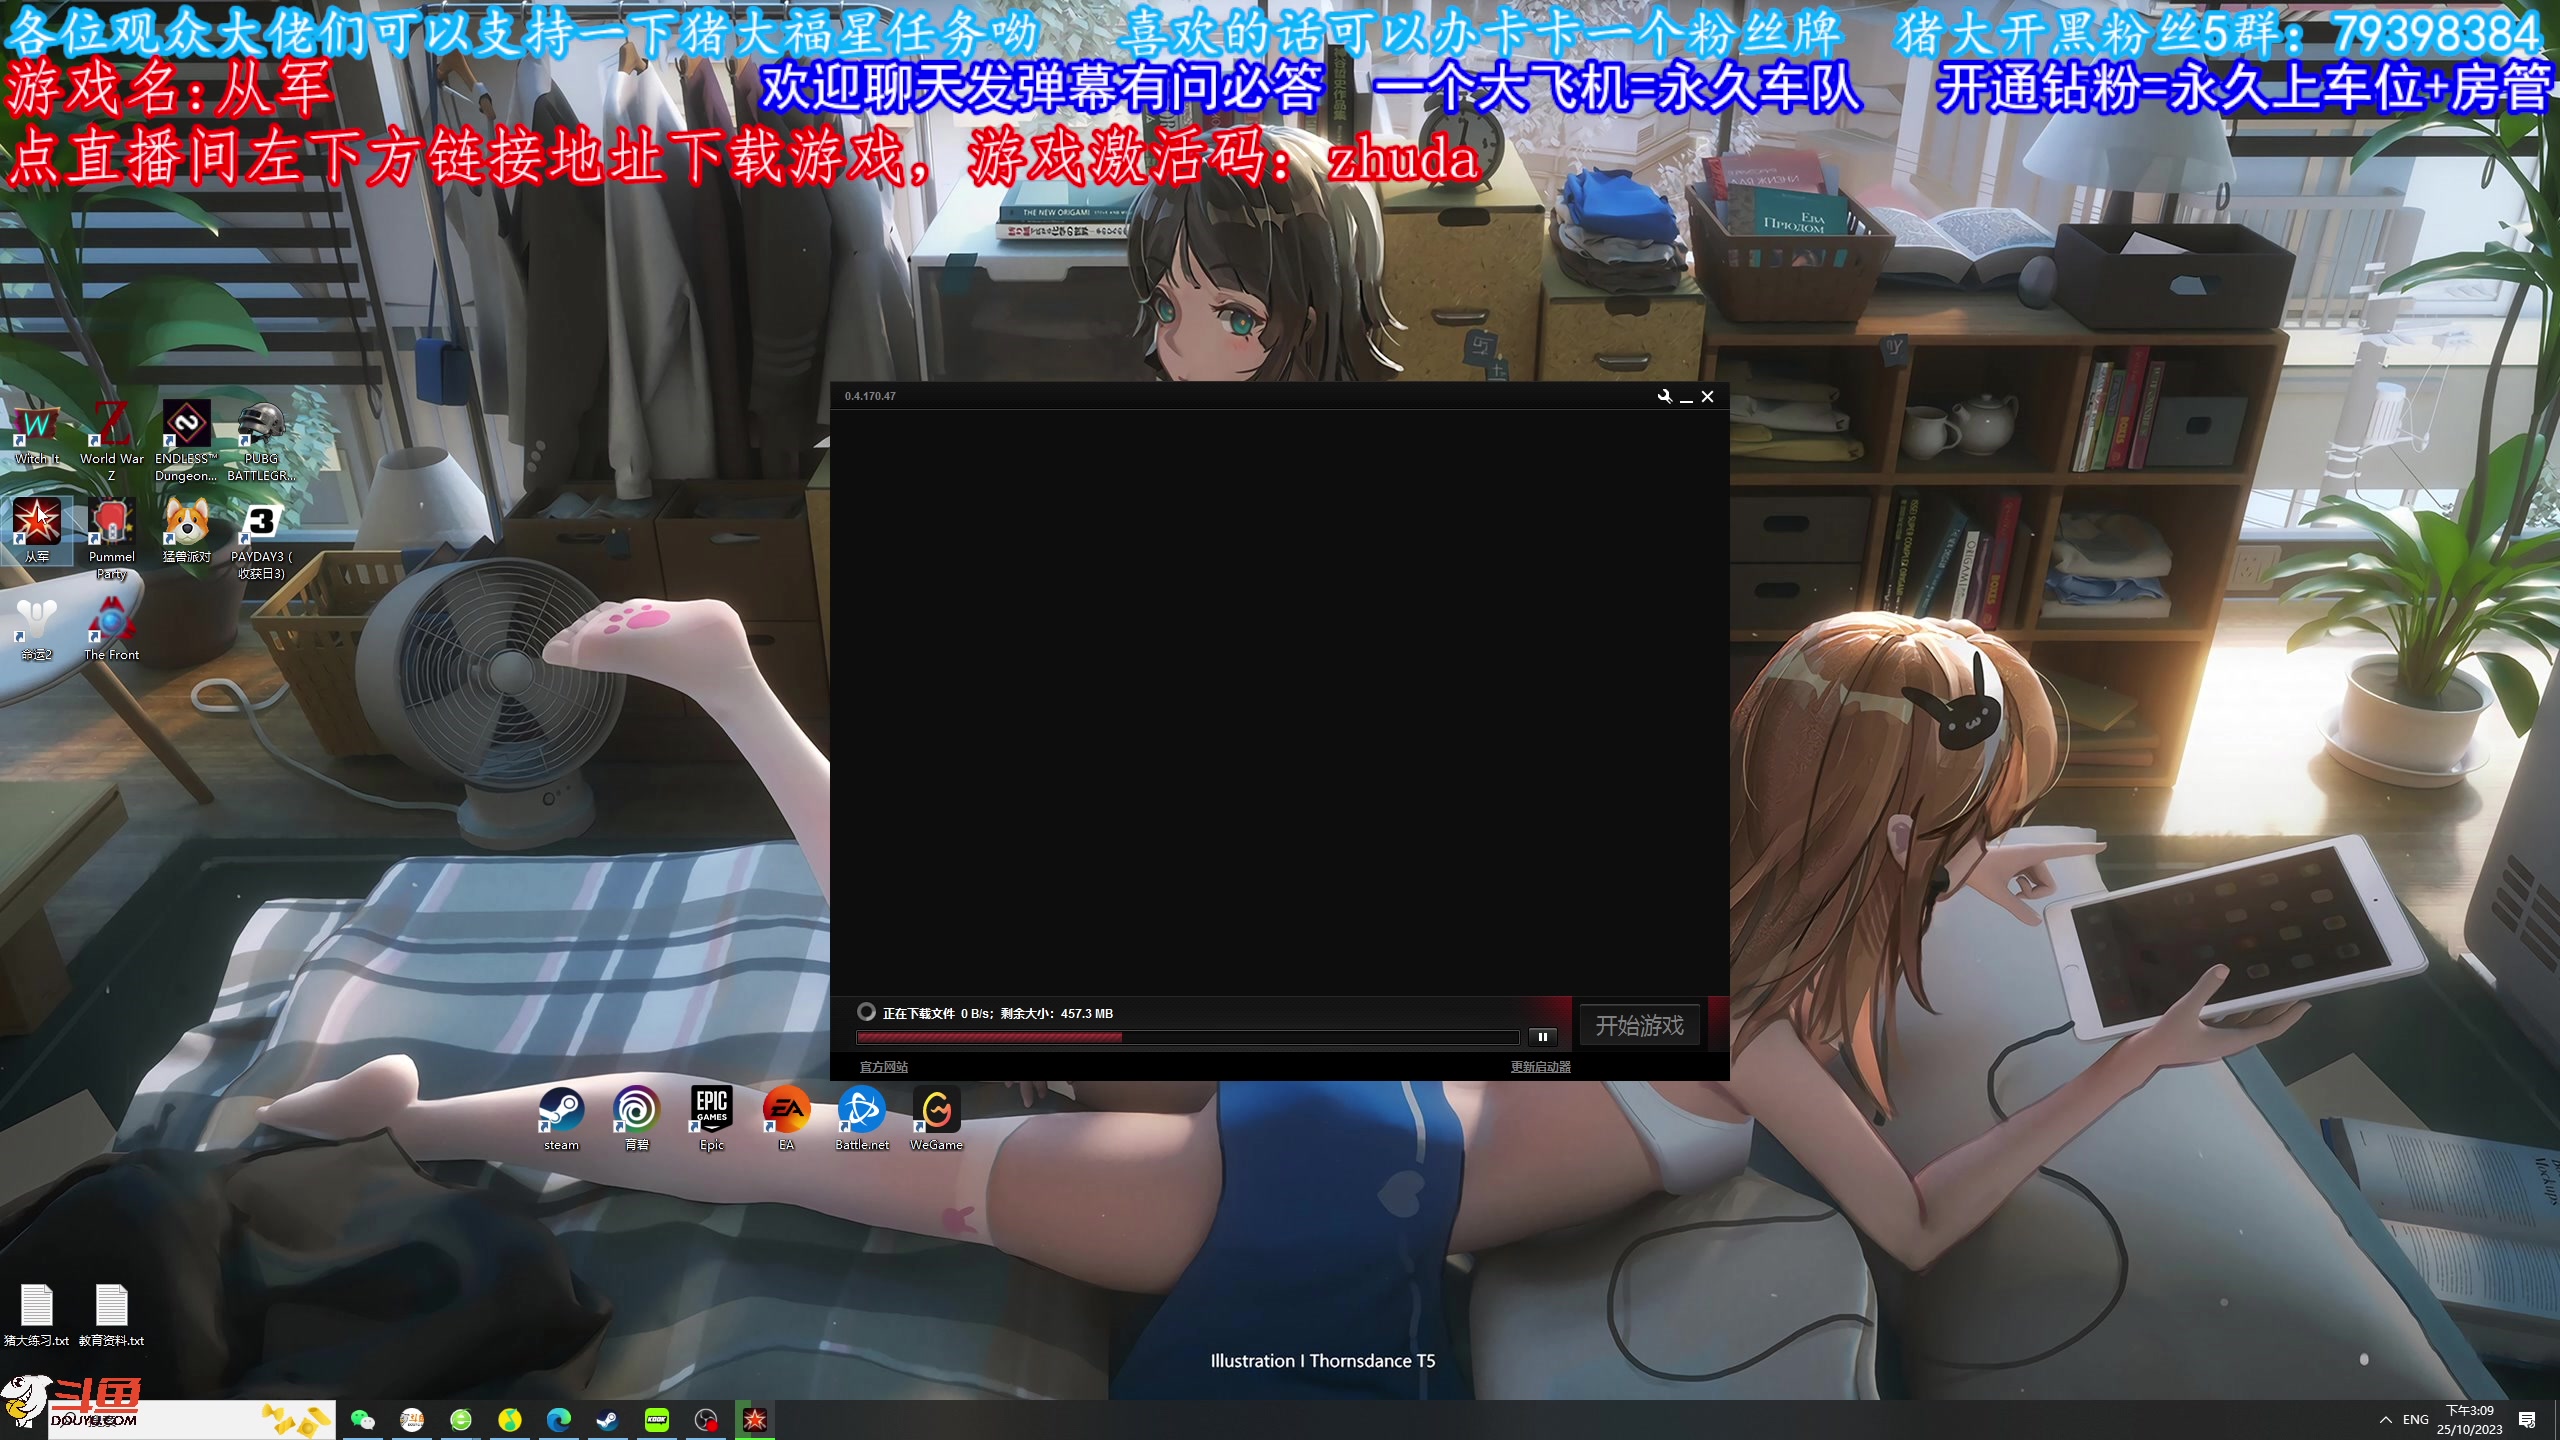Select The Front desktop shortcut

click(x=112, y=629)
